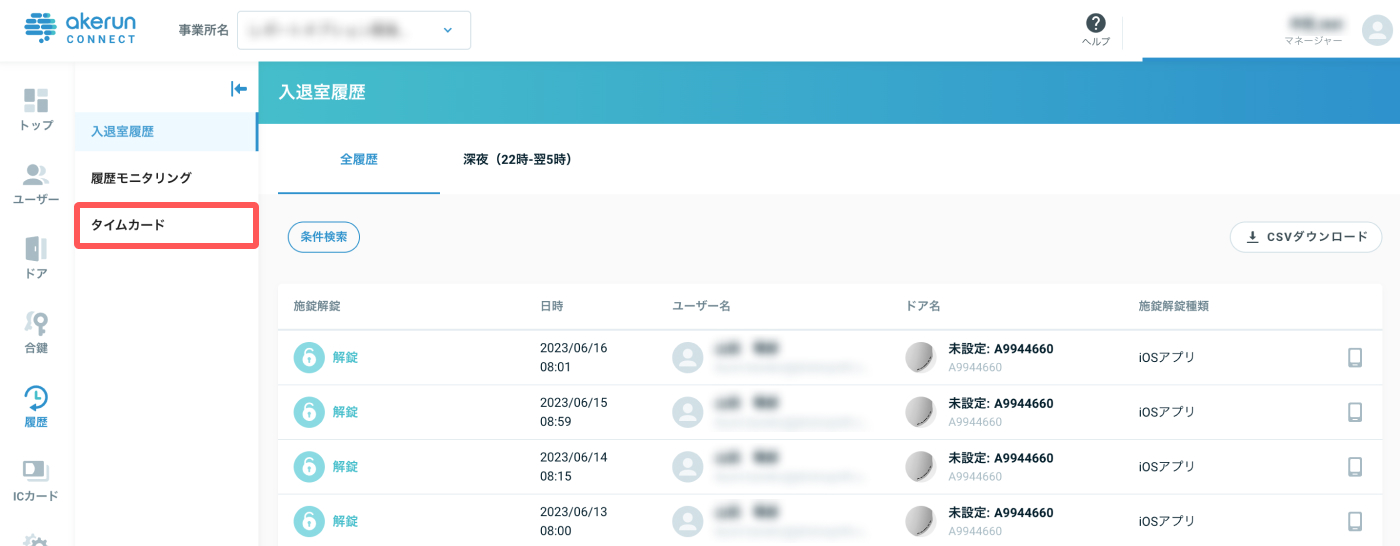Click the door device thumbnail in 2023/06/14 row
This screenshot has height=546, width=1400.
(x=920, y=466)
